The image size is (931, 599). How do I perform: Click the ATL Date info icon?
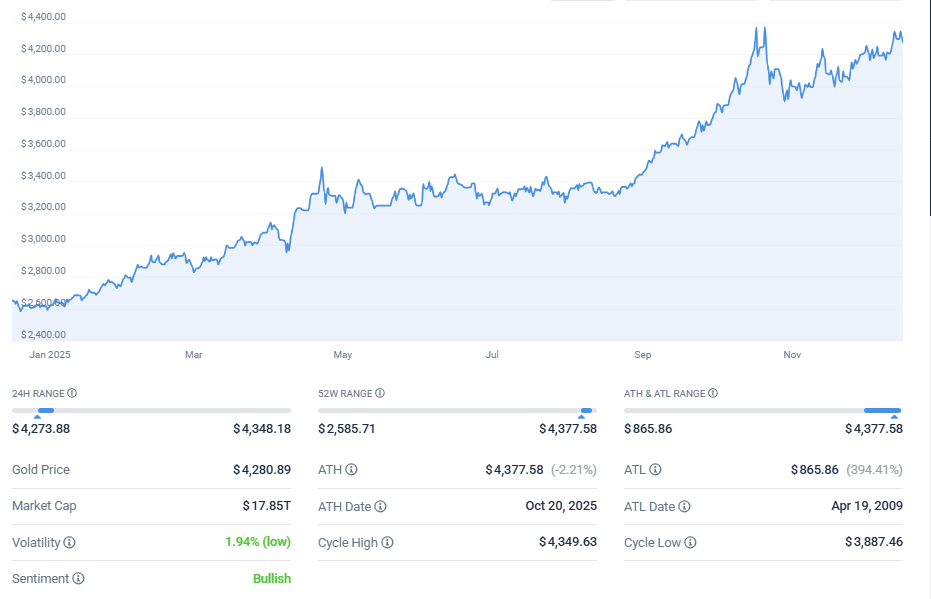(x=684, y=506)
